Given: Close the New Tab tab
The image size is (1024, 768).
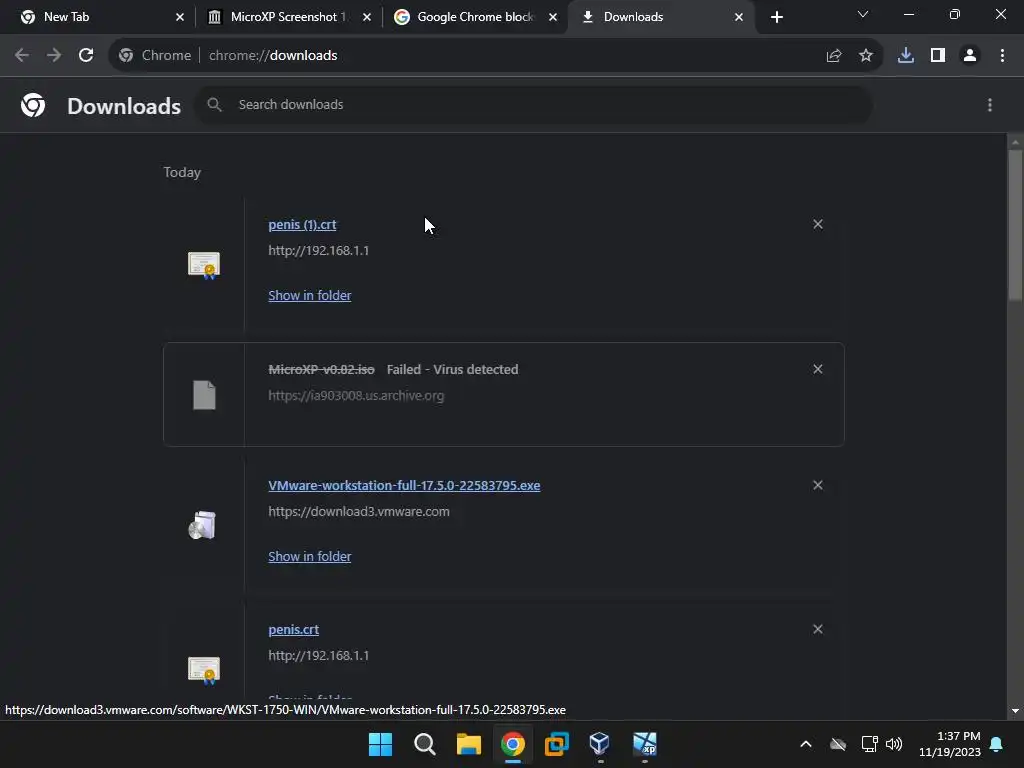Looking at the screenshot, I should (x=180, y=17).
